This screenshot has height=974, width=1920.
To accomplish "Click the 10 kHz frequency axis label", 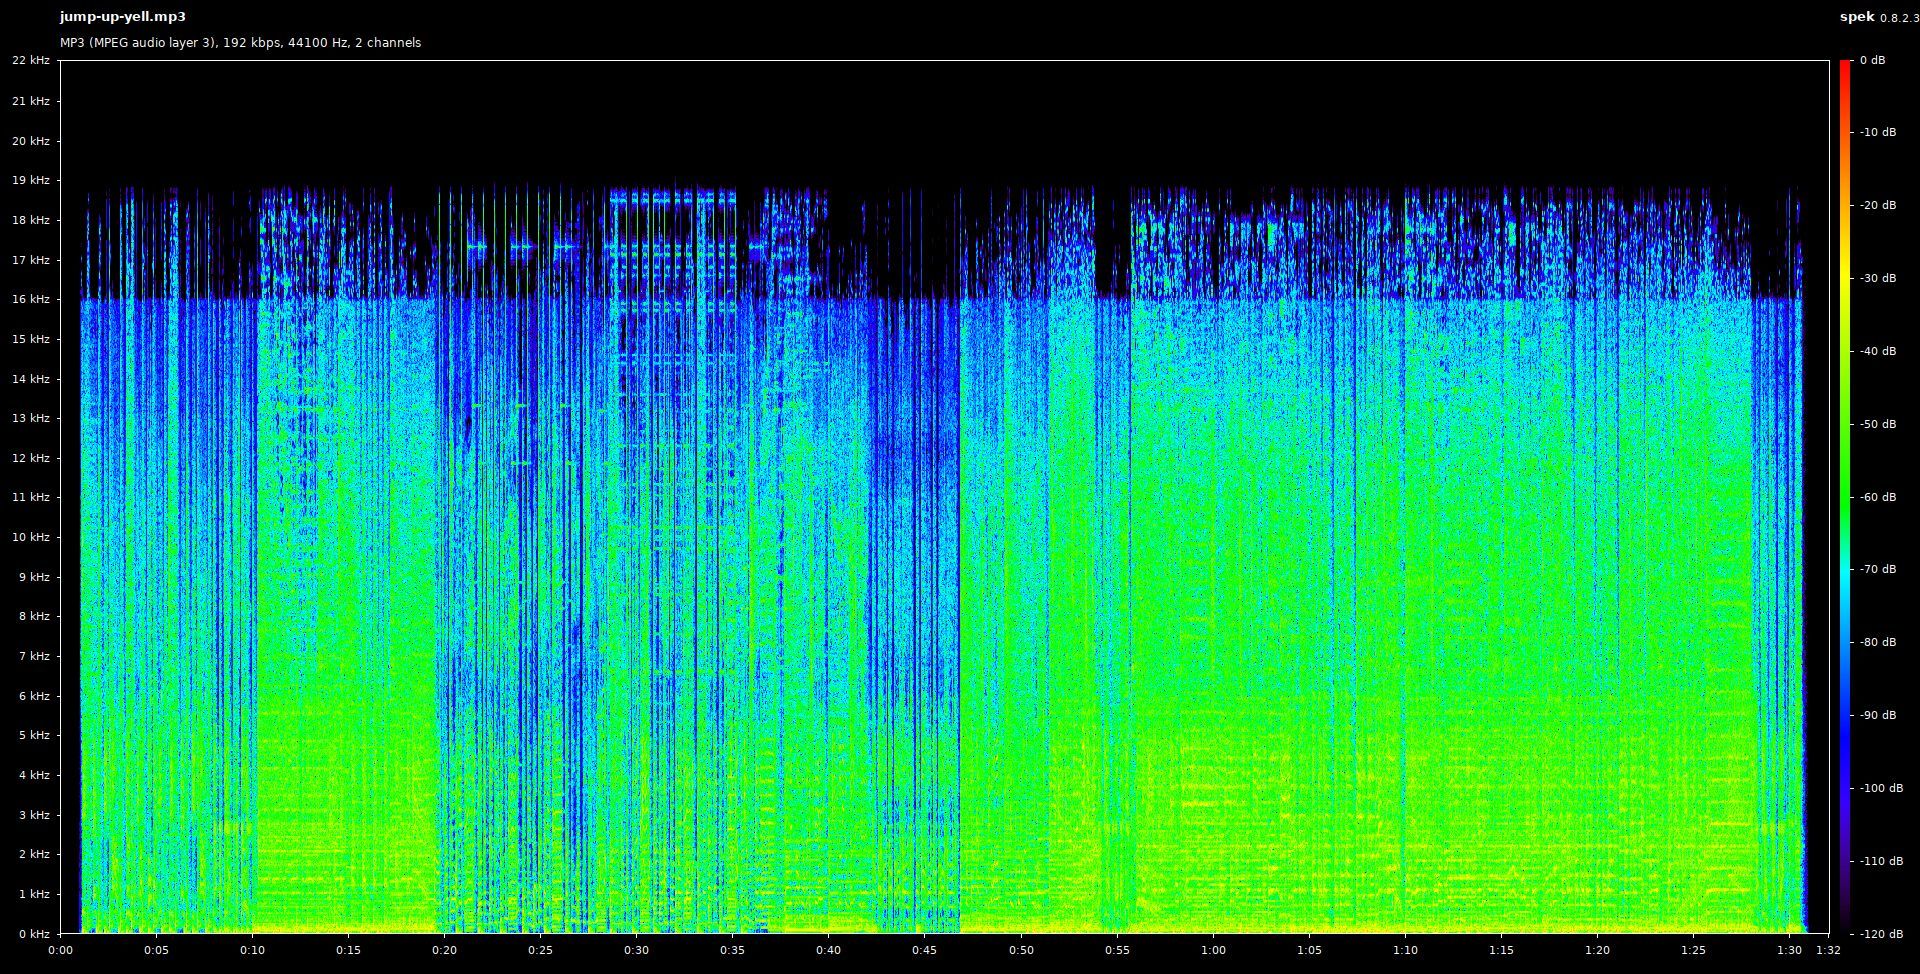I will [30, 537].
